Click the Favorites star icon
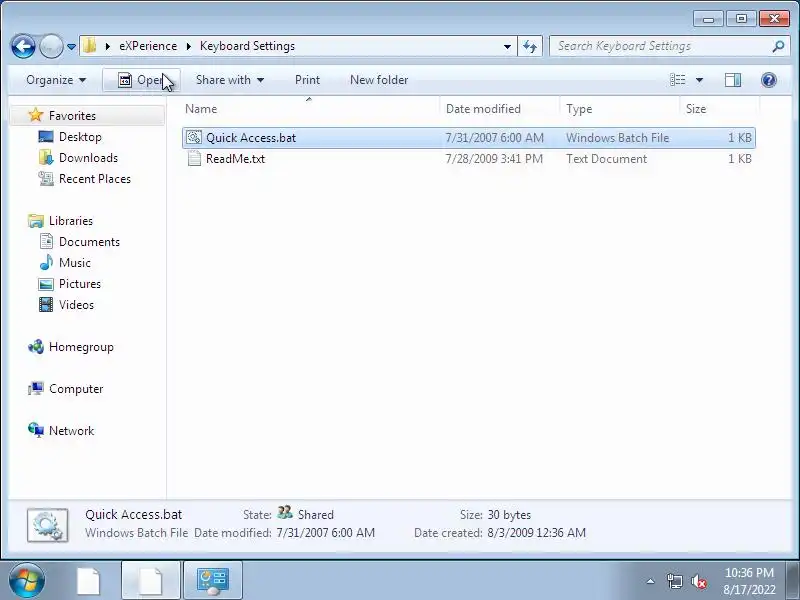Image resolution: width=800 pixels, height=600 pixels. click(36, 115)
